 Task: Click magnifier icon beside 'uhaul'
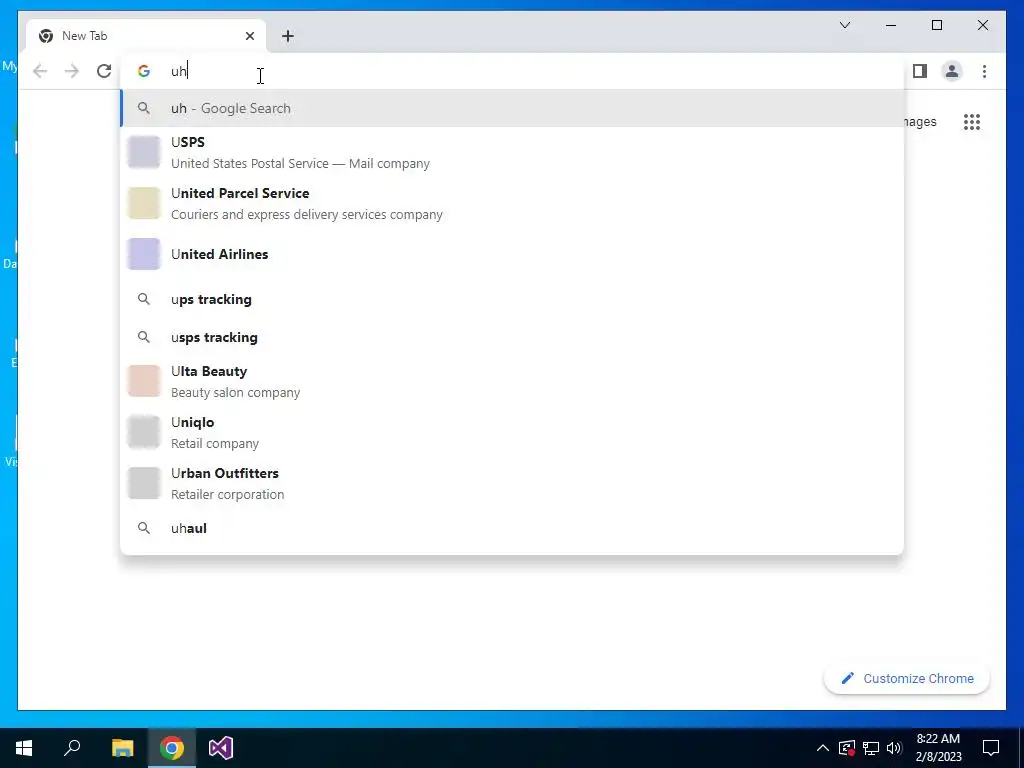(144, 528)
